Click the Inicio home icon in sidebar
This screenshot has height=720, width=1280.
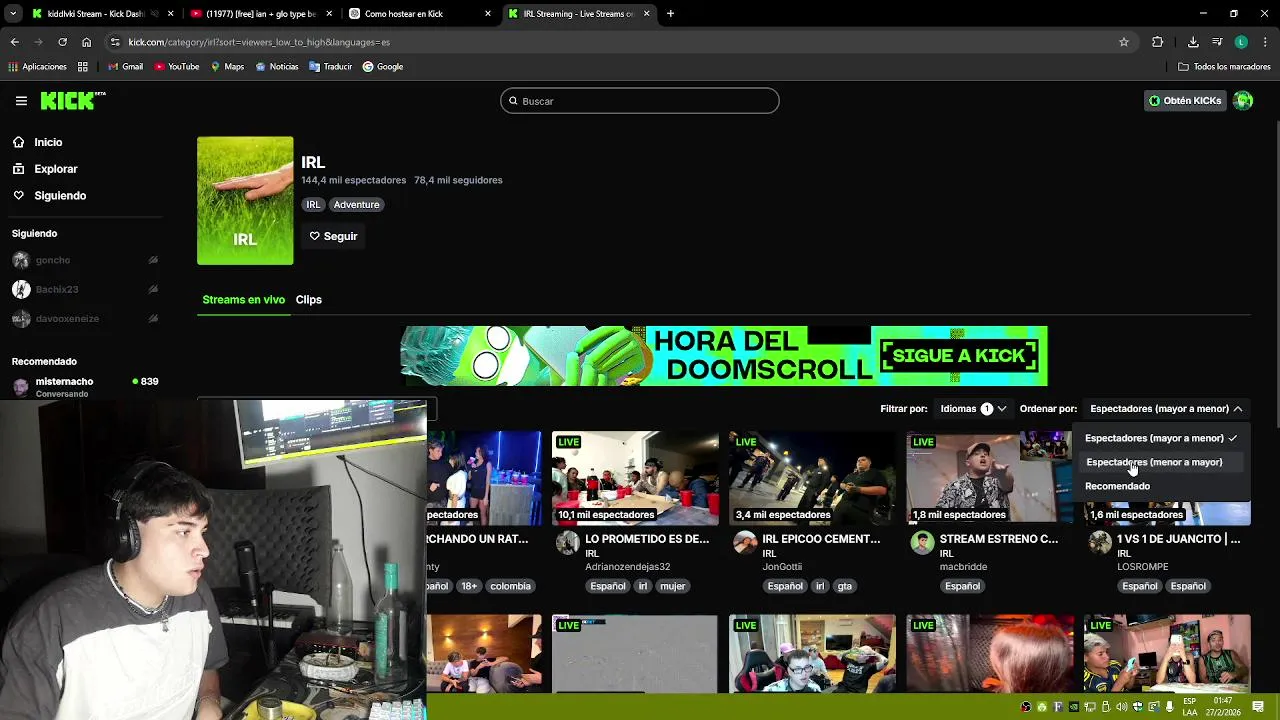pyautogui.click(x=19, y=142)
